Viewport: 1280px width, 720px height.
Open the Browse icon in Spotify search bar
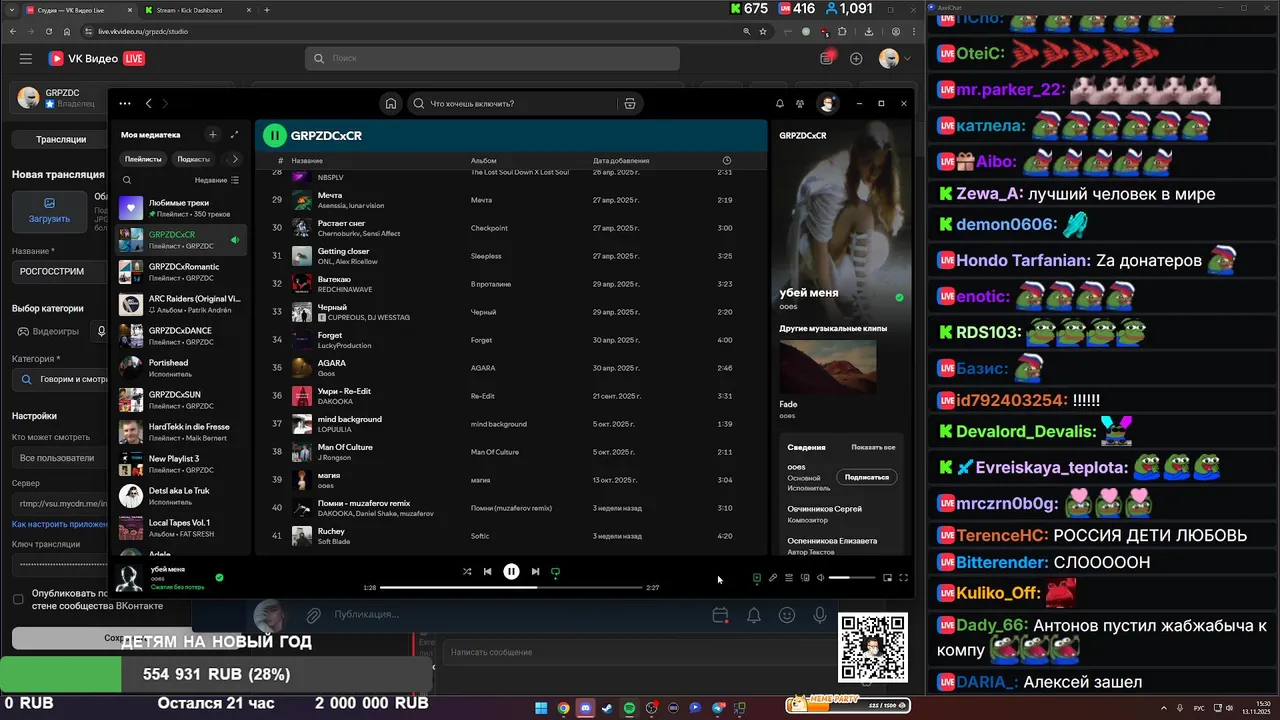click(x=629, y=103)
